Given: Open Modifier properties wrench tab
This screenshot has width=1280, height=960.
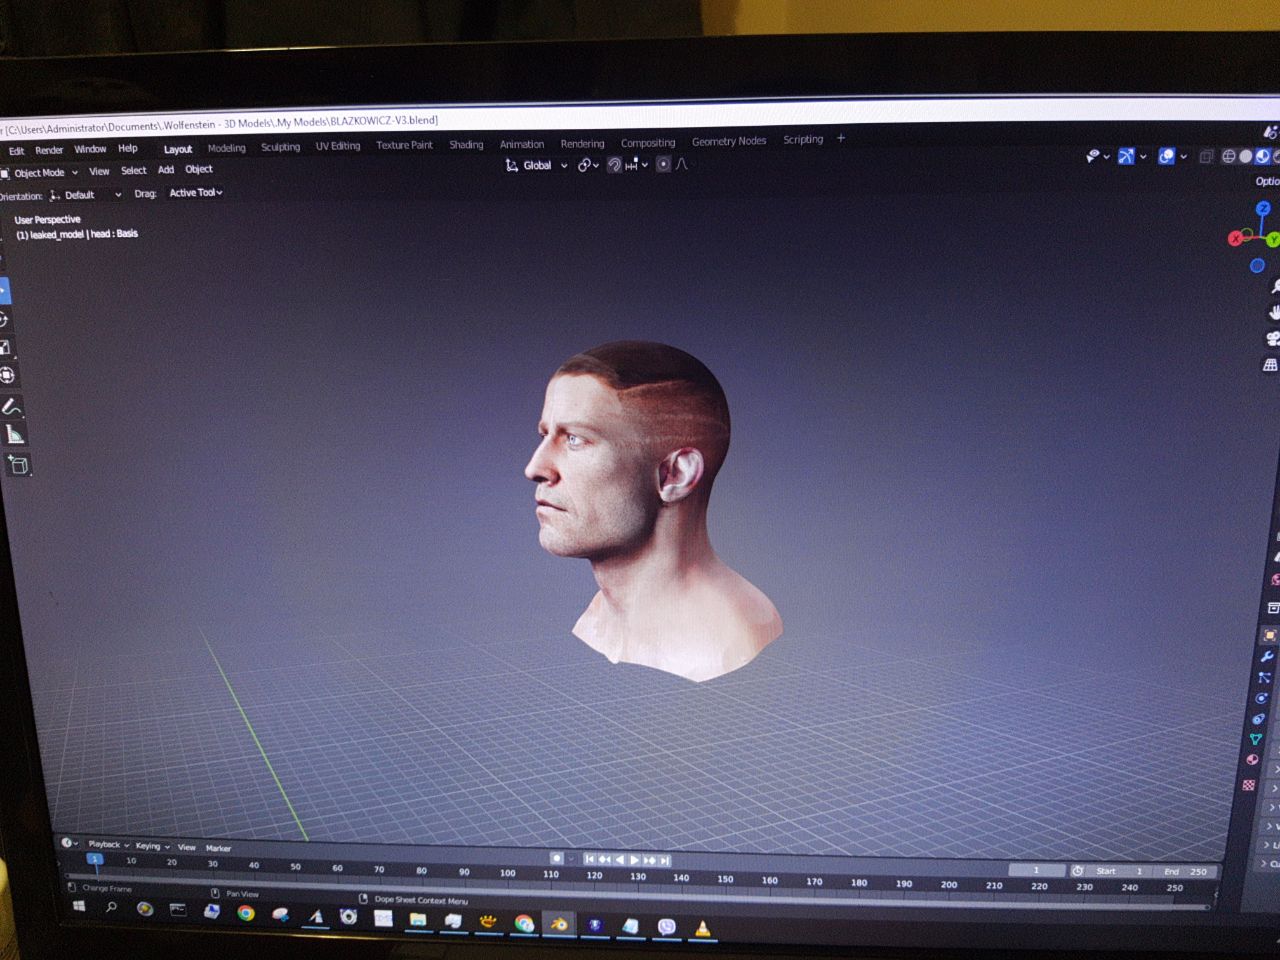Looking at the screenshot, I should pos(1266,656).
